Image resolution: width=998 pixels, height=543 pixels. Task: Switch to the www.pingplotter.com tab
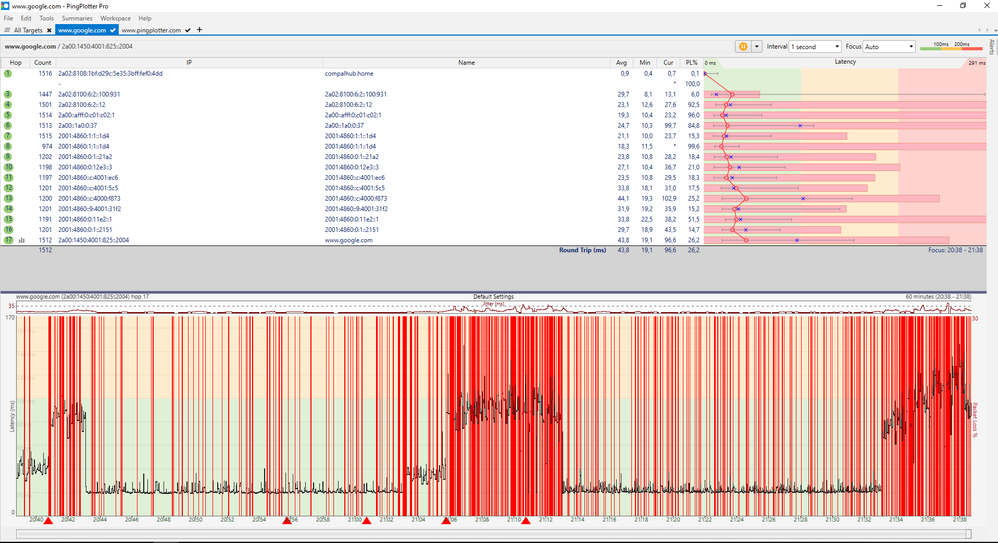(x=152, y=30)
